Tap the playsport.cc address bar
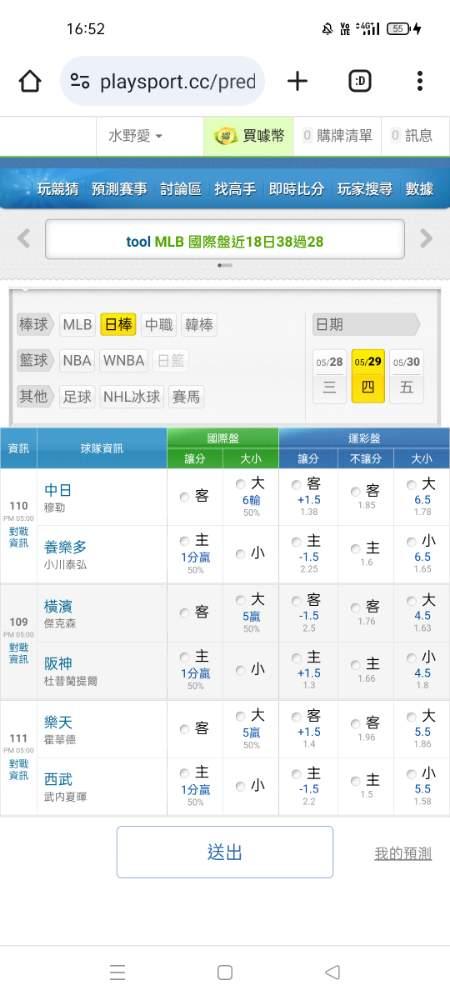 [163, 81]
